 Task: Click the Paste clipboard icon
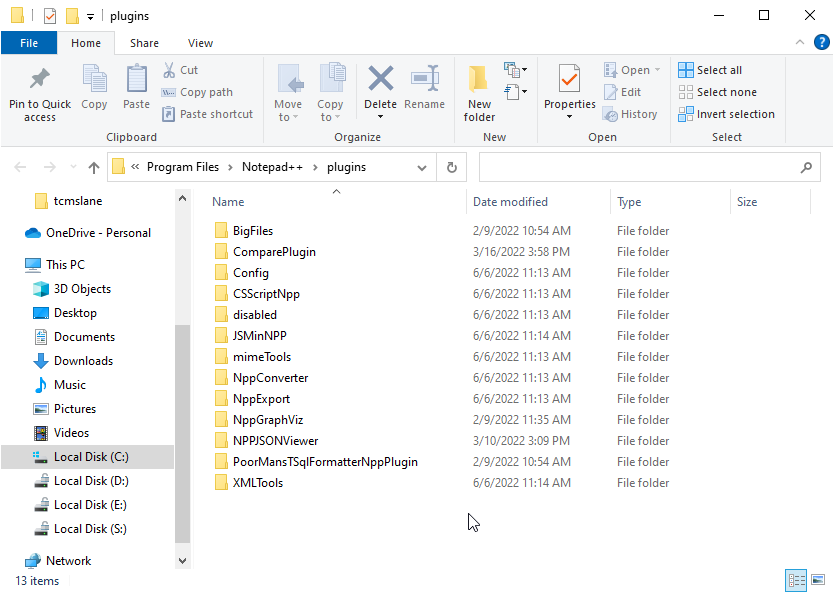(136, 79)
